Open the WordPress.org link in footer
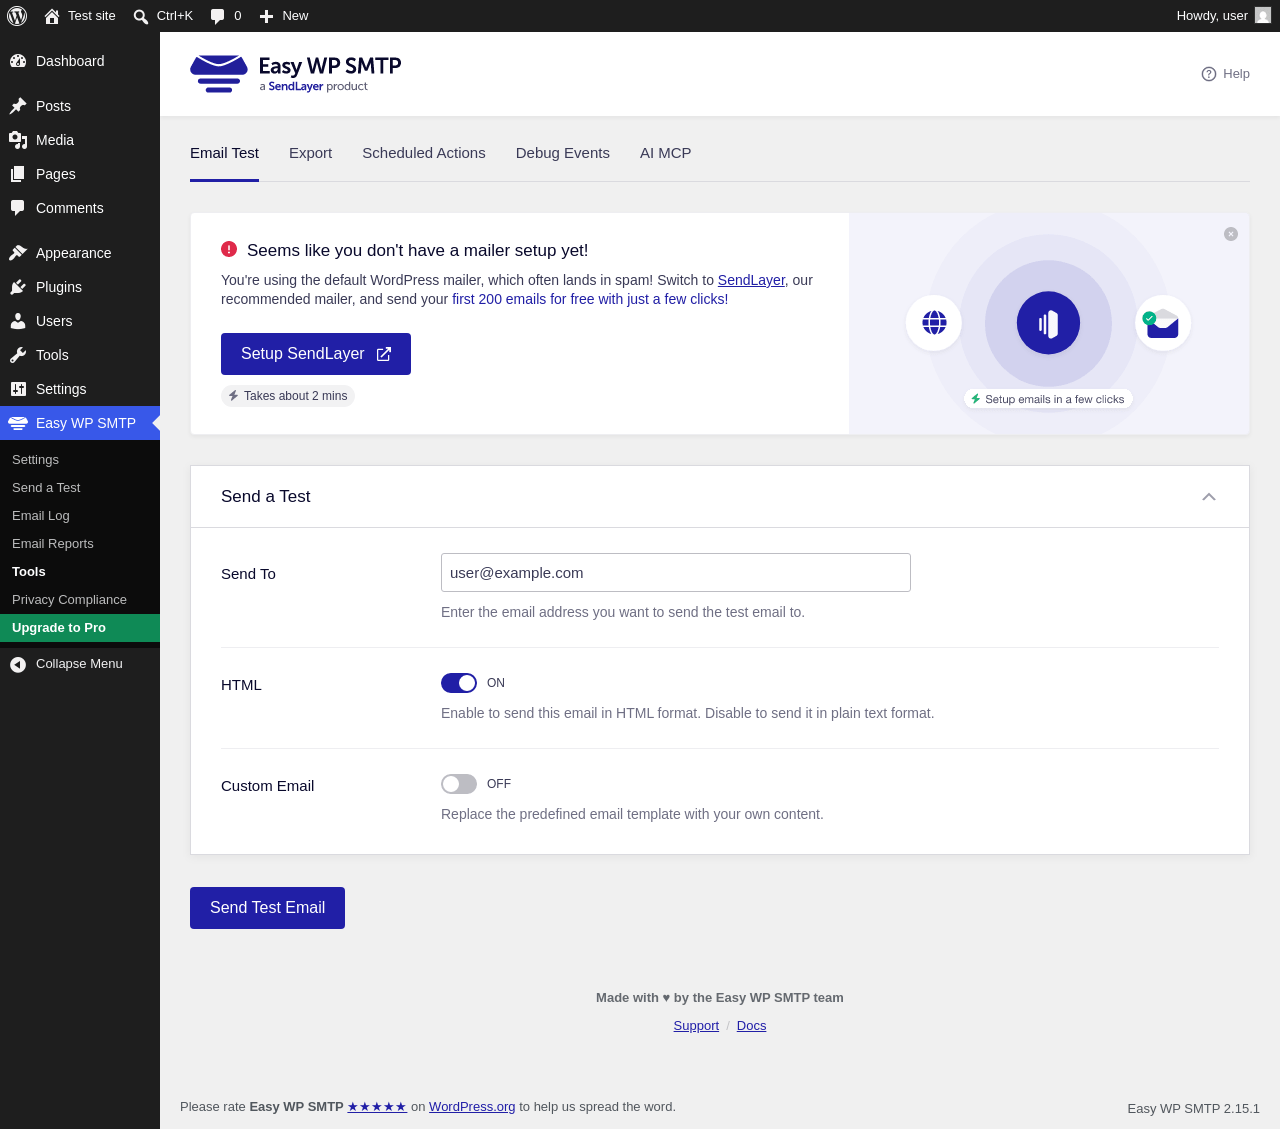This screenshot has width=1280, height=1129. coord(472,1107)
